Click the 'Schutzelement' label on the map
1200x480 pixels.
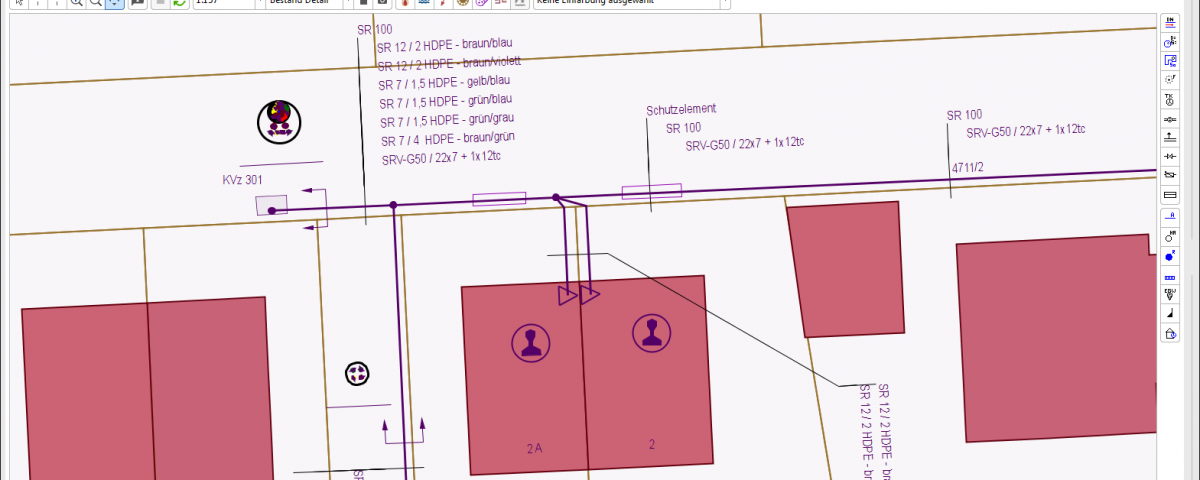[681, 109]
